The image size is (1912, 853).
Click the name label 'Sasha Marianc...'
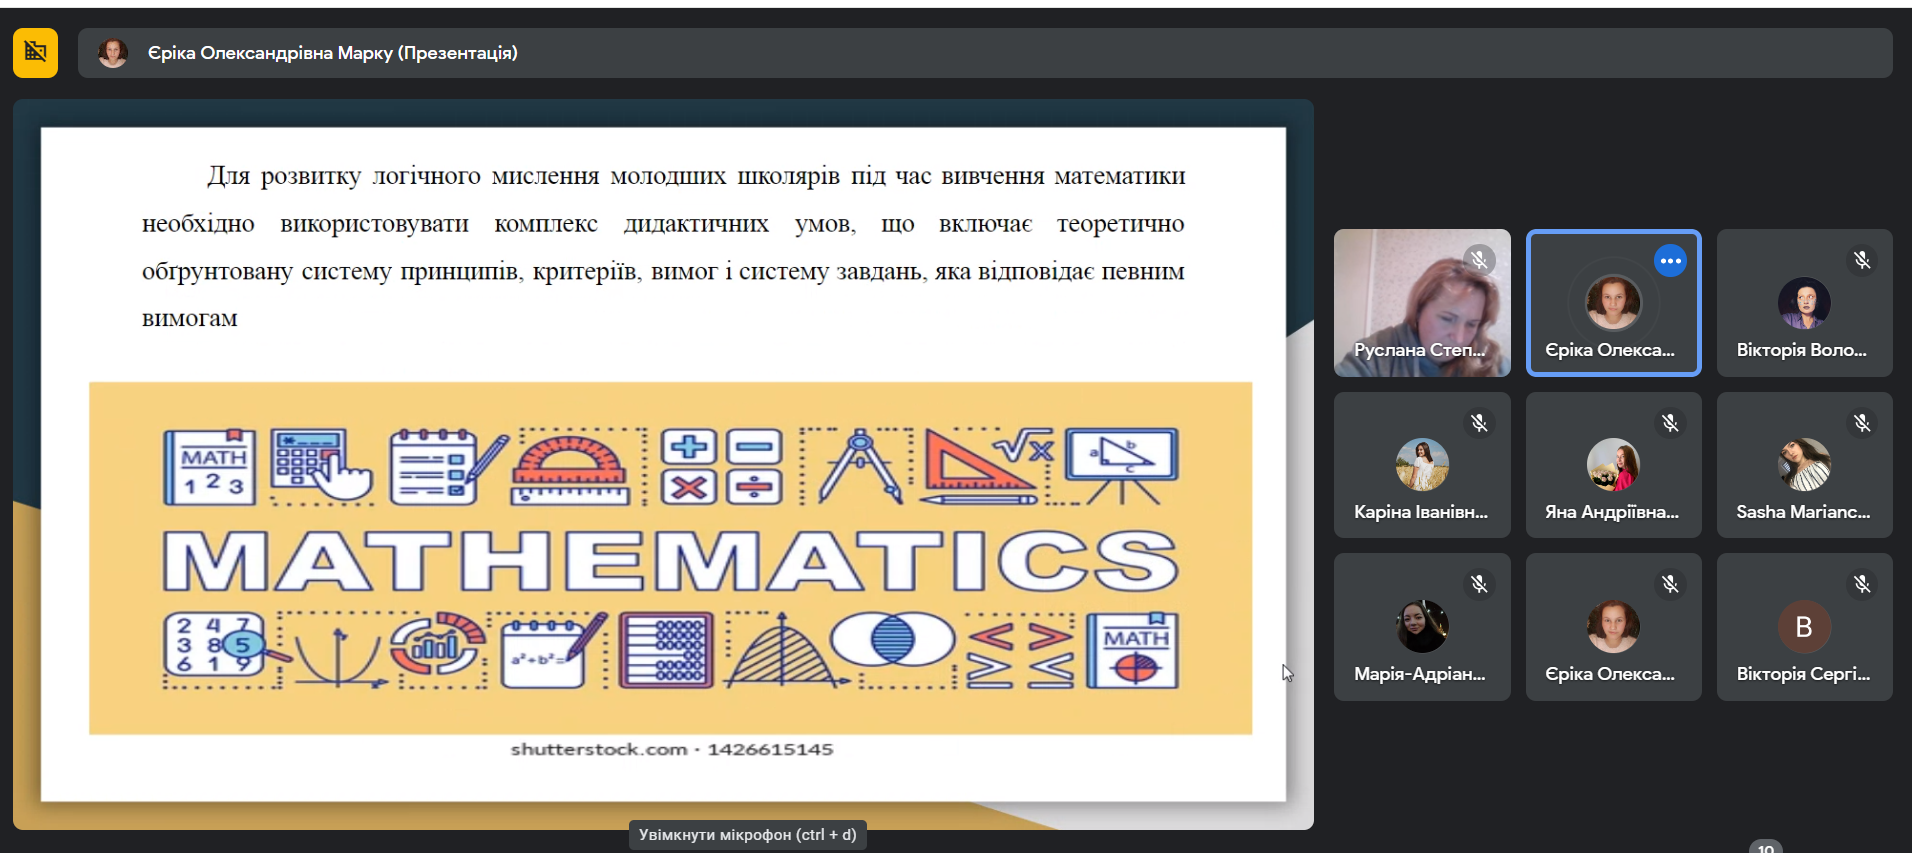click(1803, 512)
